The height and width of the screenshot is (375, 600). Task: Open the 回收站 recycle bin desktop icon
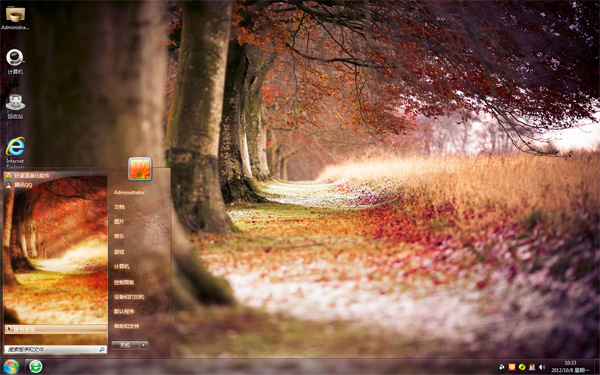15,106
